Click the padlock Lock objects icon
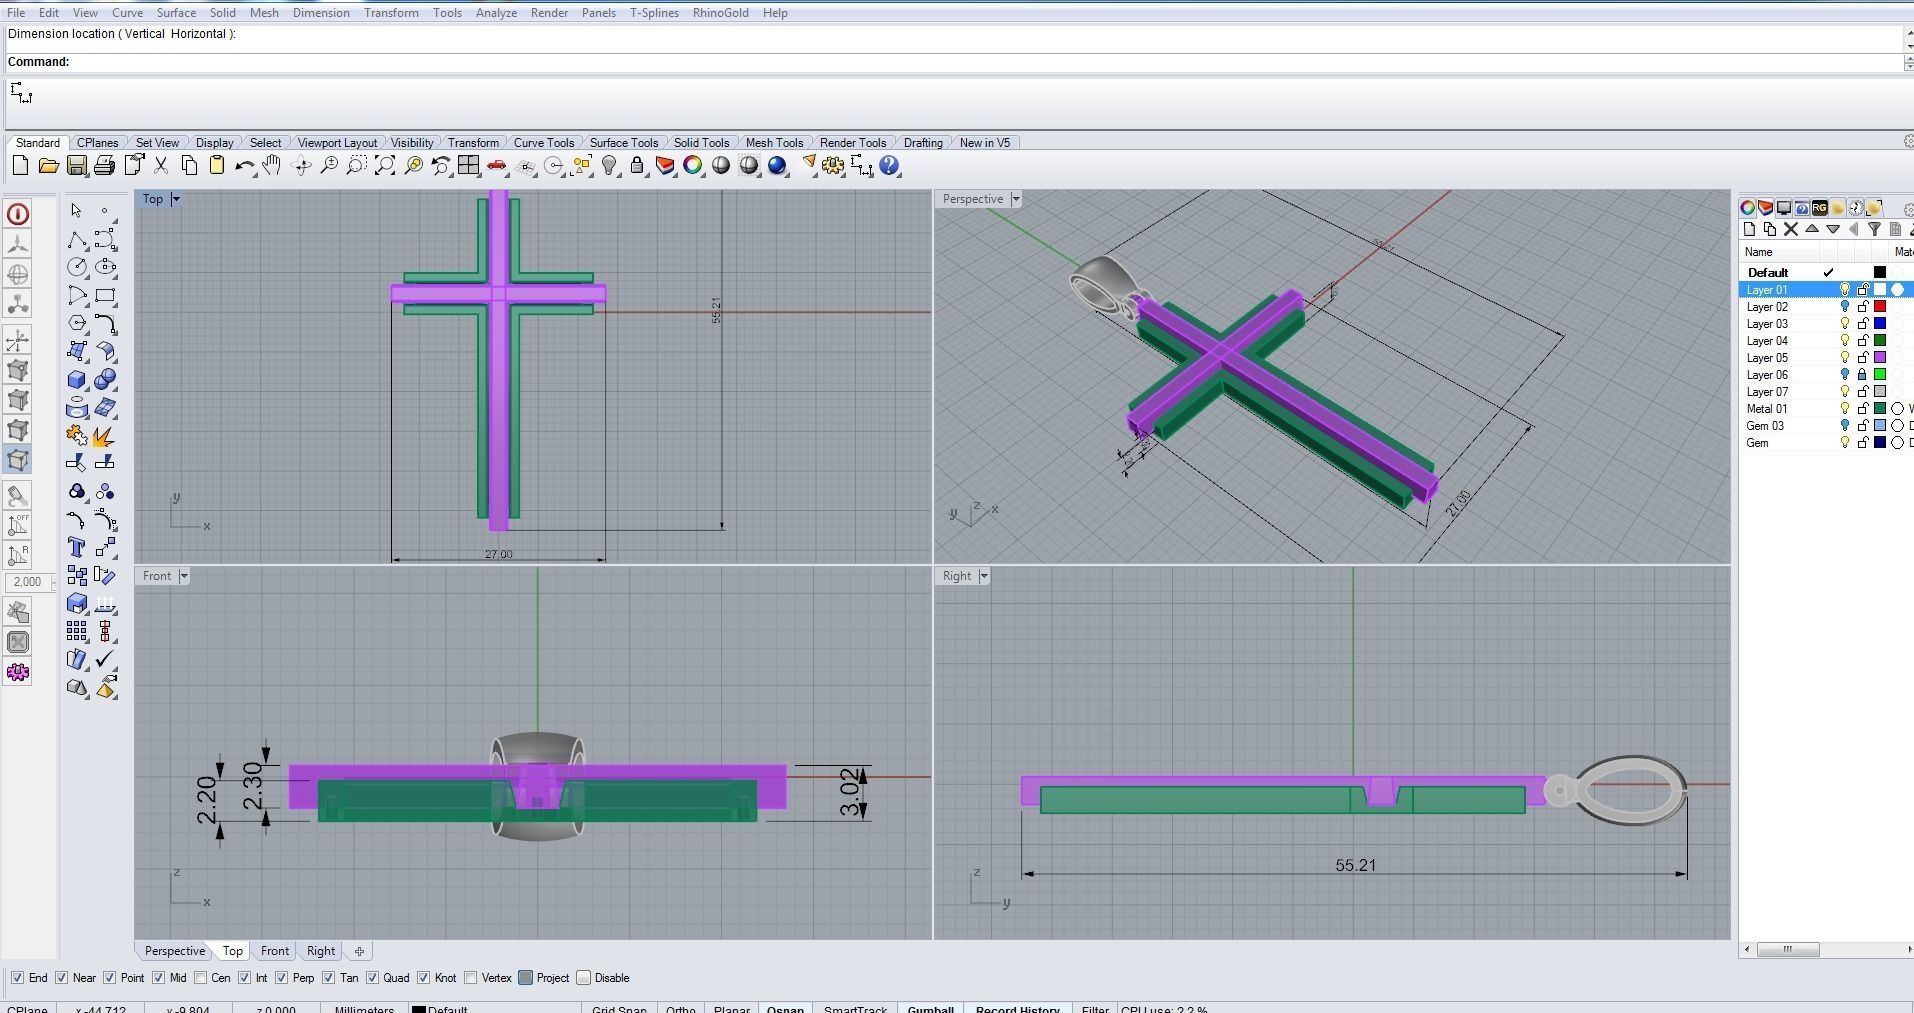This screenshot has width=1914, height=1013. click(x=637, y=166)
